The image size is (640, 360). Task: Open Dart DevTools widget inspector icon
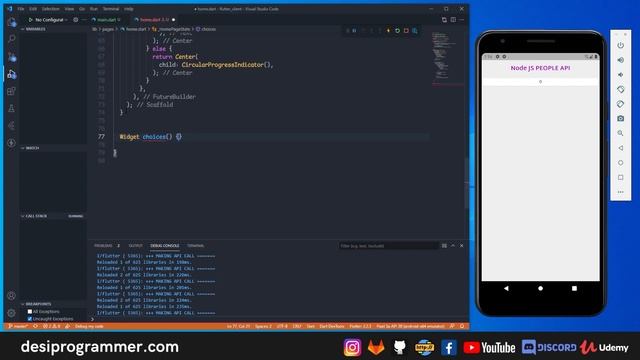[x=415, y=31]
